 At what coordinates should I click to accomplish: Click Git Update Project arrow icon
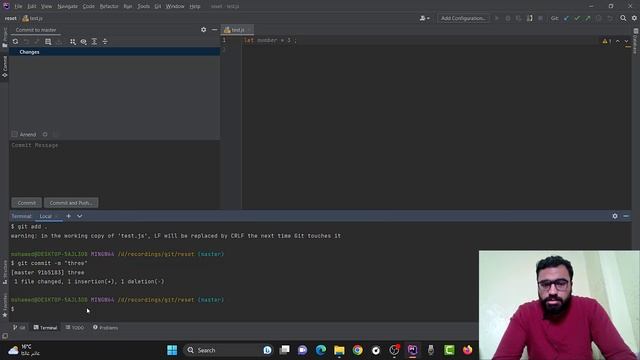566,18
